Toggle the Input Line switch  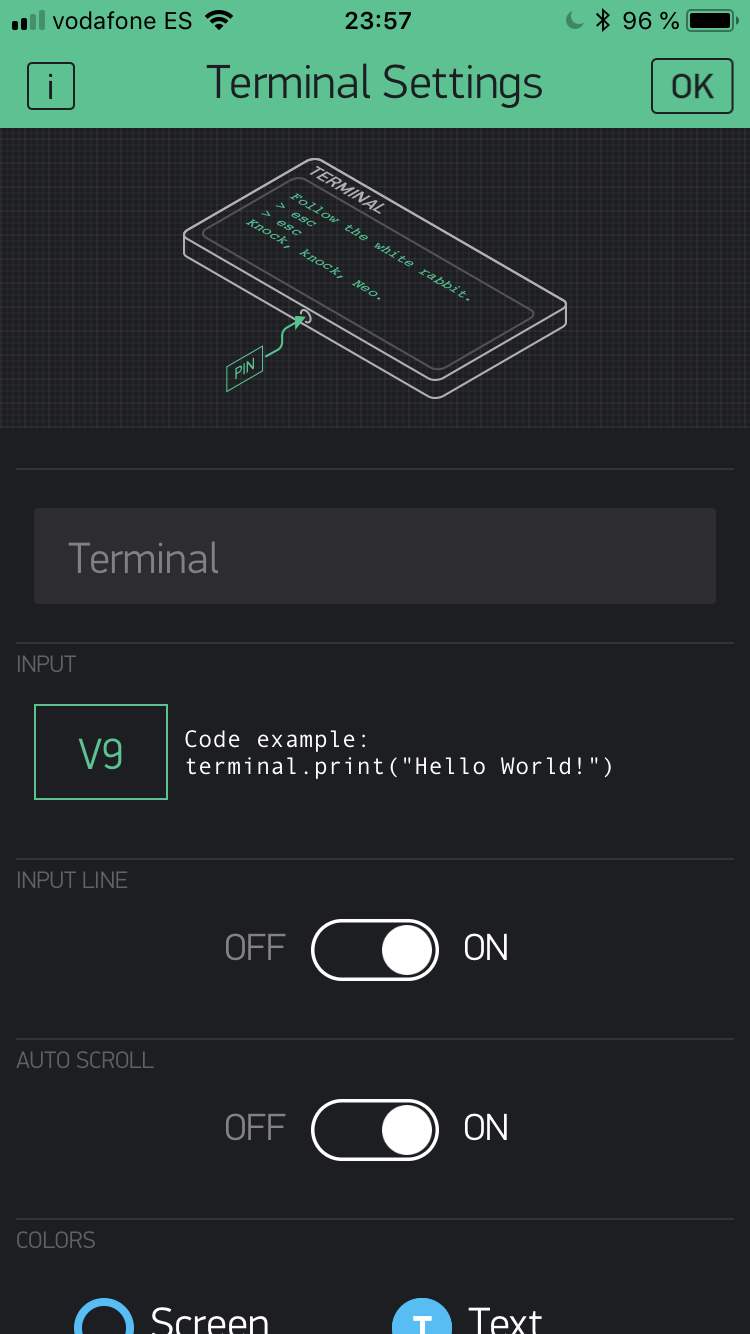coord(375,949)
